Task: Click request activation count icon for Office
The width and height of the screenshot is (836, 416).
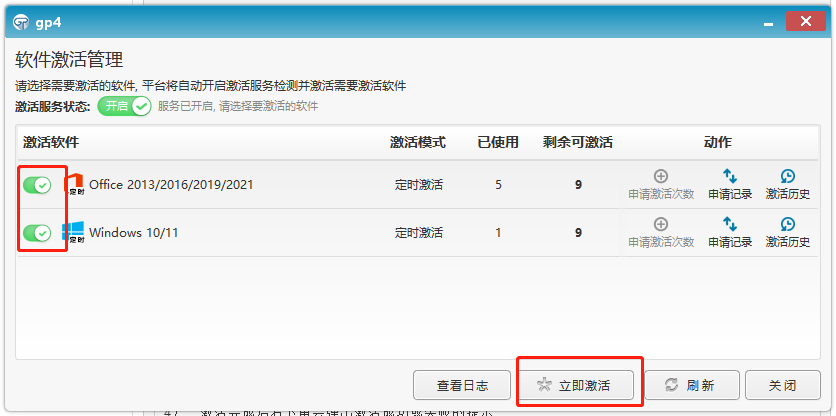Action: pos(660,177)
